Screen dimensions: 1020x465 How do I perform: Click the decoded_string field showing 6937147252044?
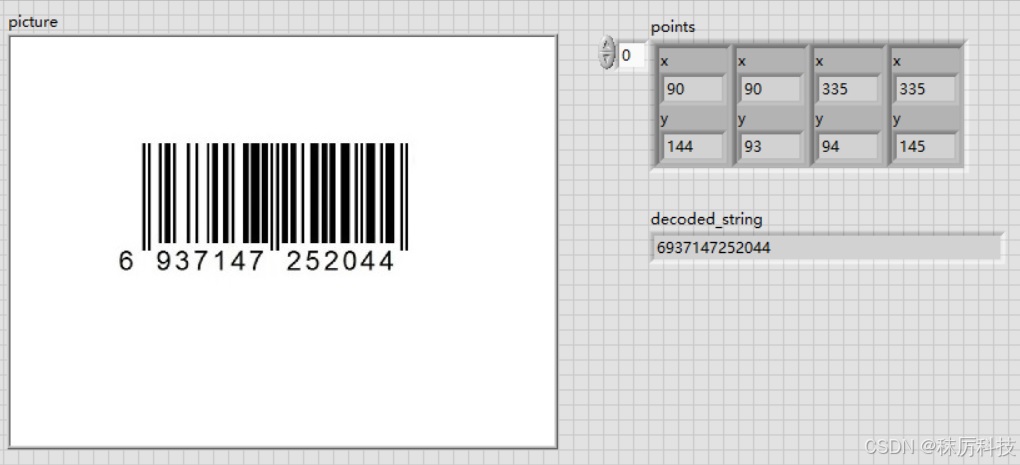click(x=826, y=248)
